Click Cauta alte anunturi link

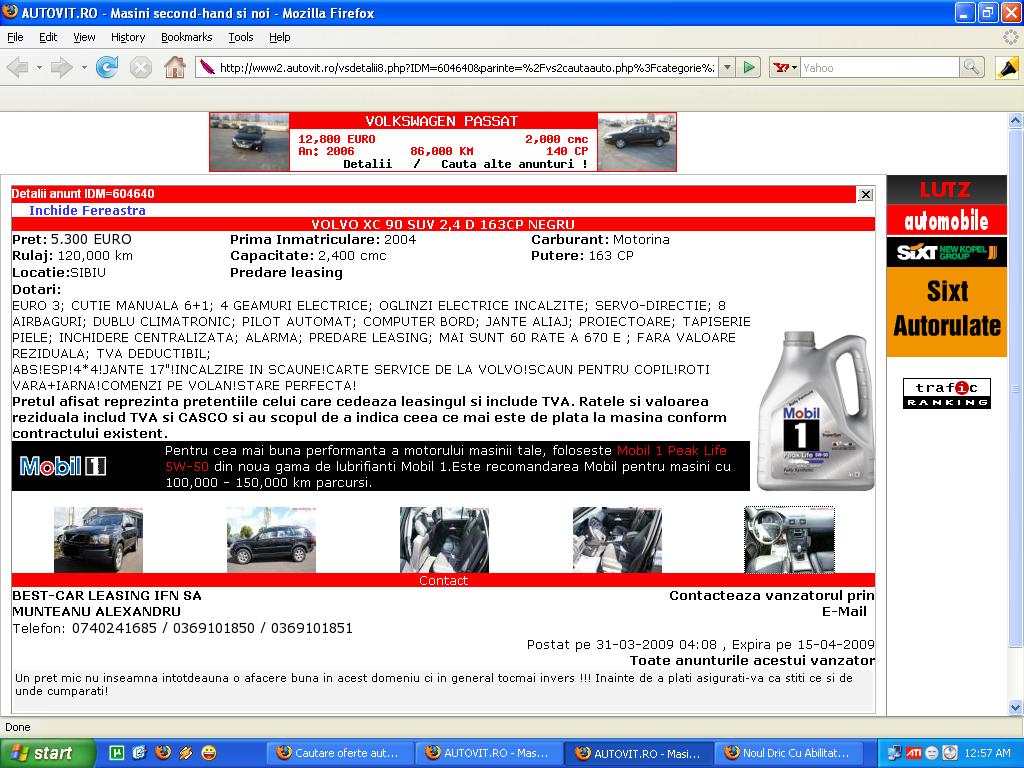(514, 164)
